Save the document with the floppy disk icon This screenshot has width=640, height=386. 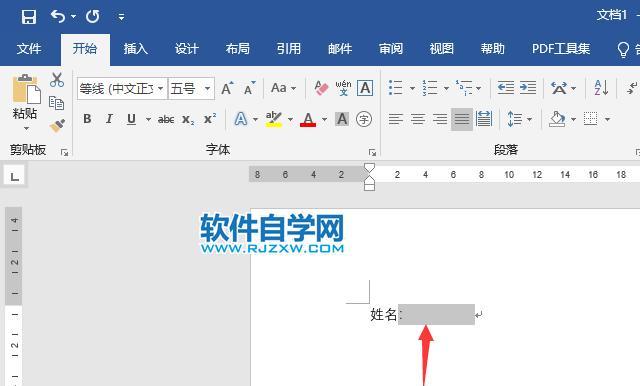tap(29, 17)
